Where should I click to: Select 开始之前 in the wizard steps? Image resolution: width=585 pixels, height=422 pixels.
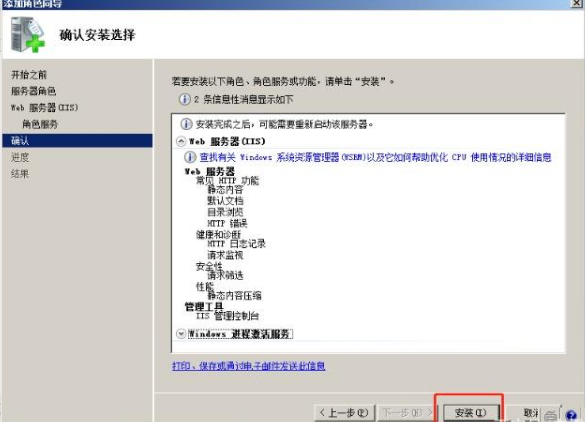(x=29, y=75)
